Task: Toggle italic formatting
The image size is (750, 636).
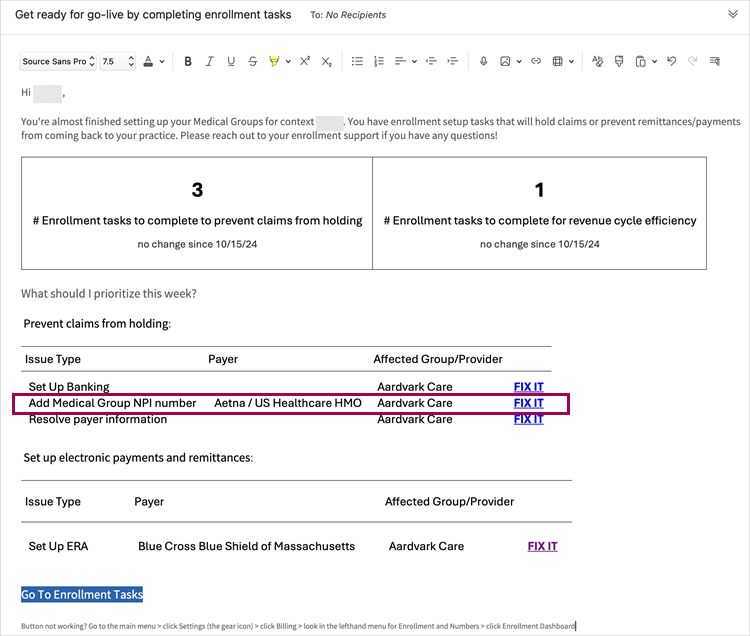Action: [209, 61]
